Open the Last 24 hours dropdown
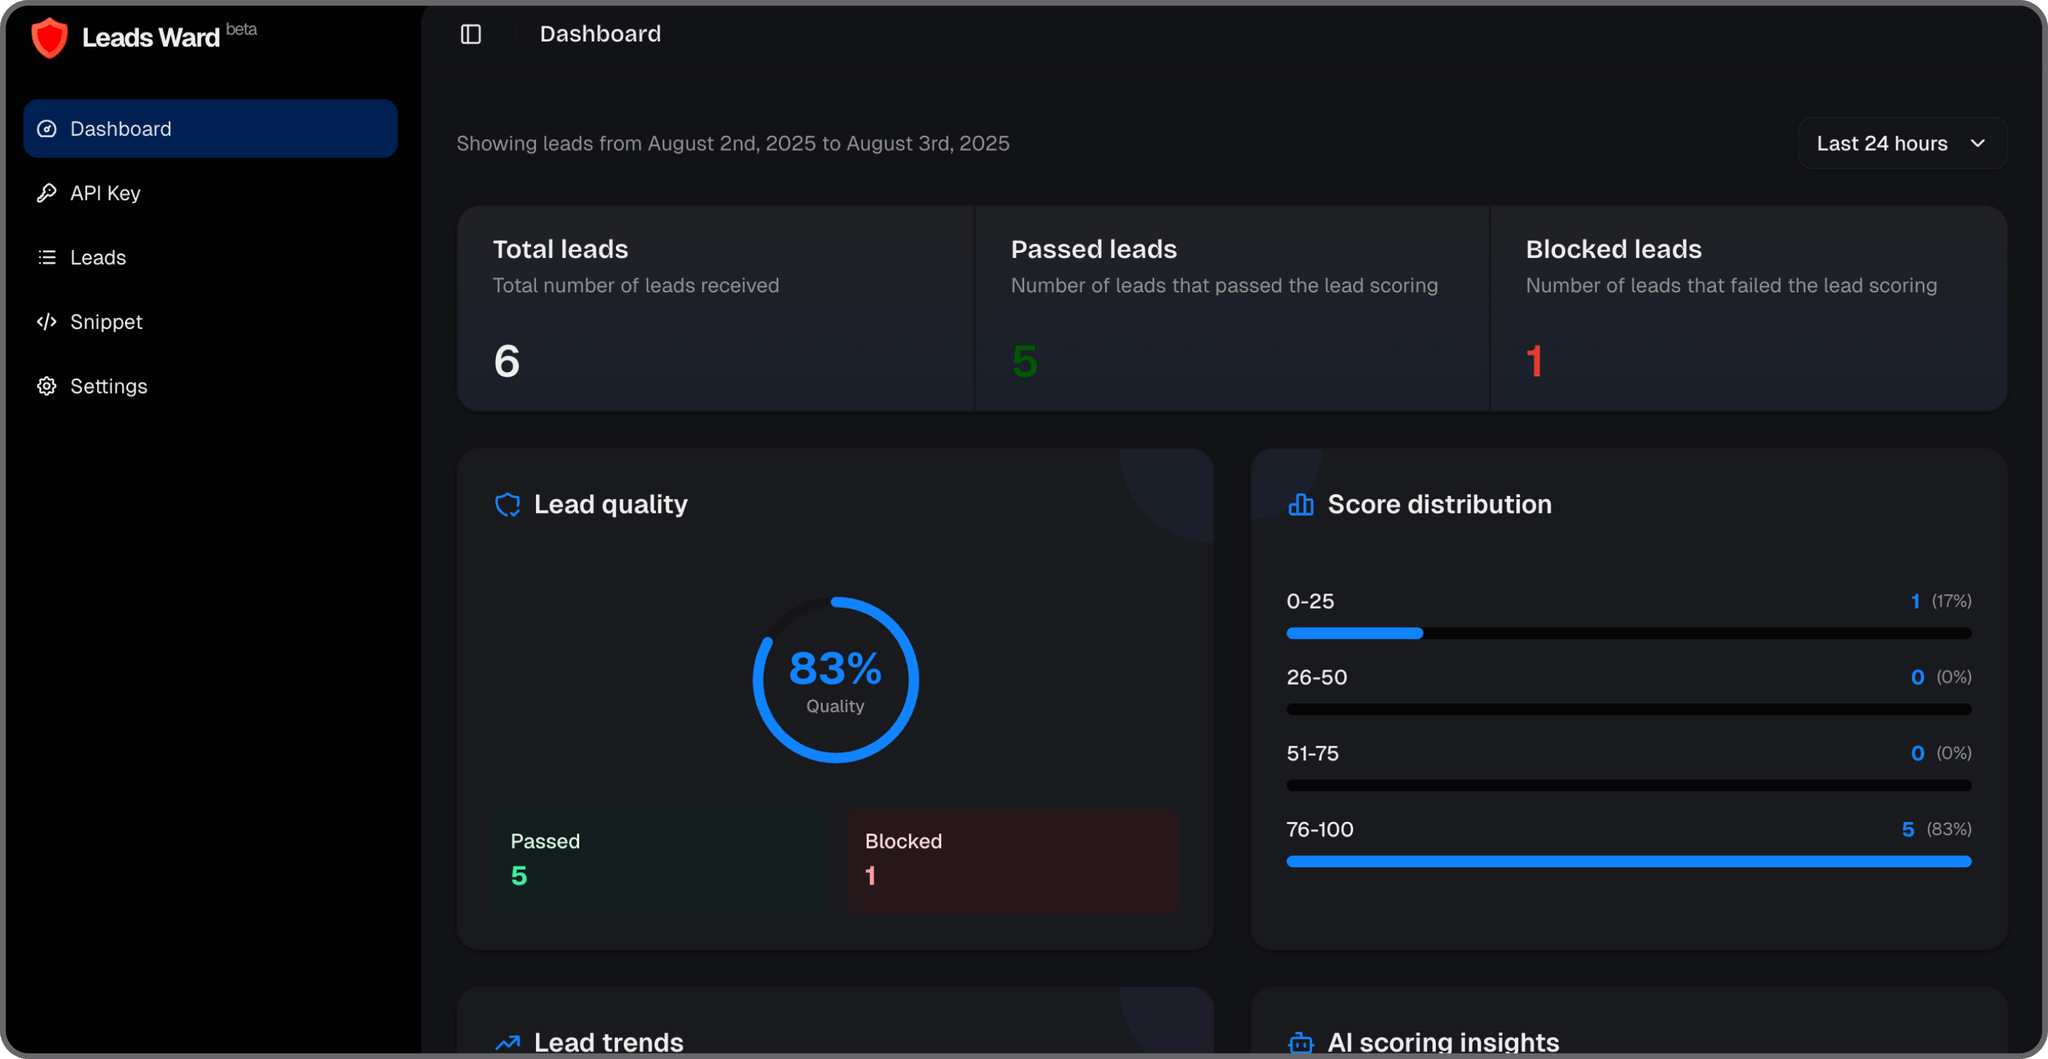The image size is (2048, 1059). coord(1900,143)
